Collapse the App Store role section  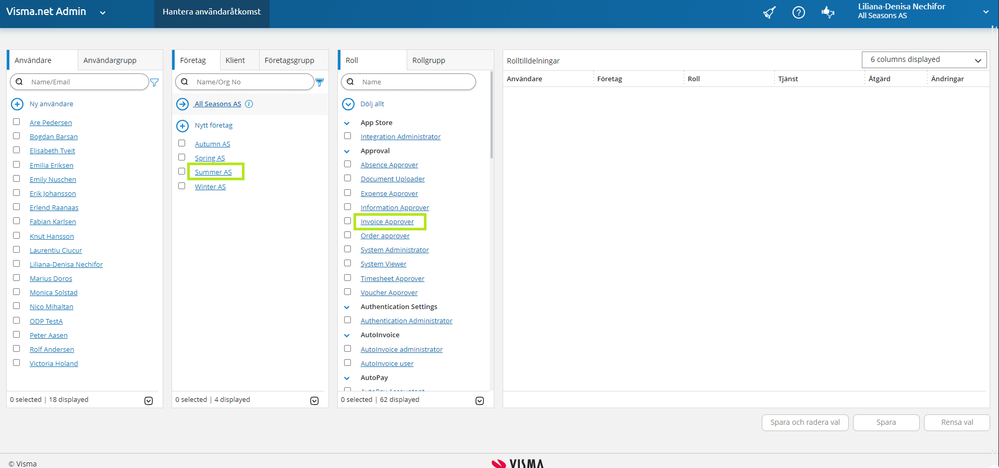(347, 123)
